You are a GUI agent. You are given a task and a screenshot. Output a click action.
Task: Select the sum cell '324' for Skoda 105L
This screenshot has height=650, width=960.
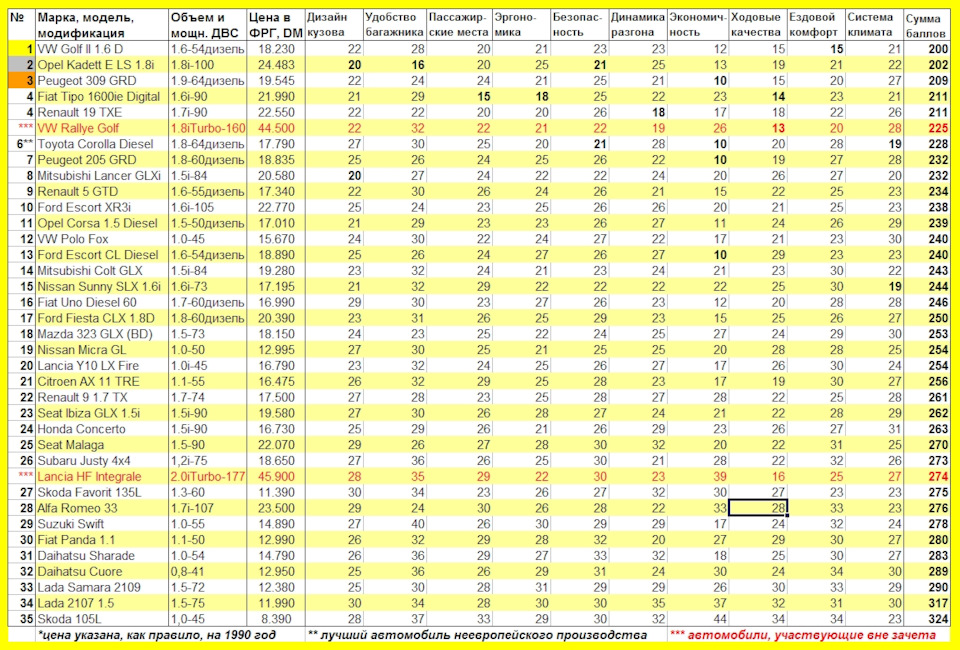tap(927, 619)
